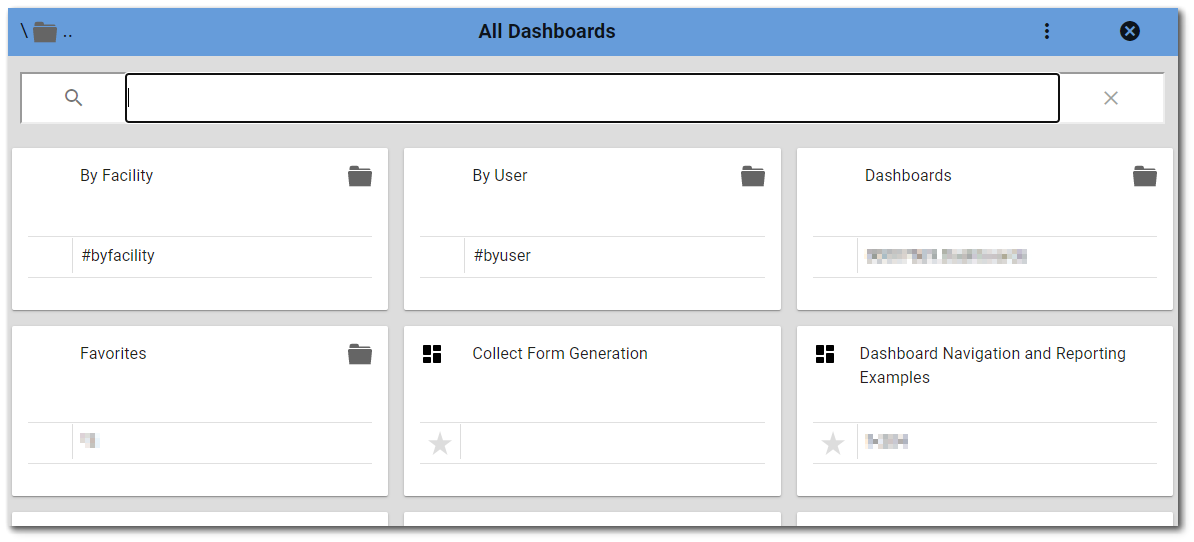Select the Dashboards card title

908,176
